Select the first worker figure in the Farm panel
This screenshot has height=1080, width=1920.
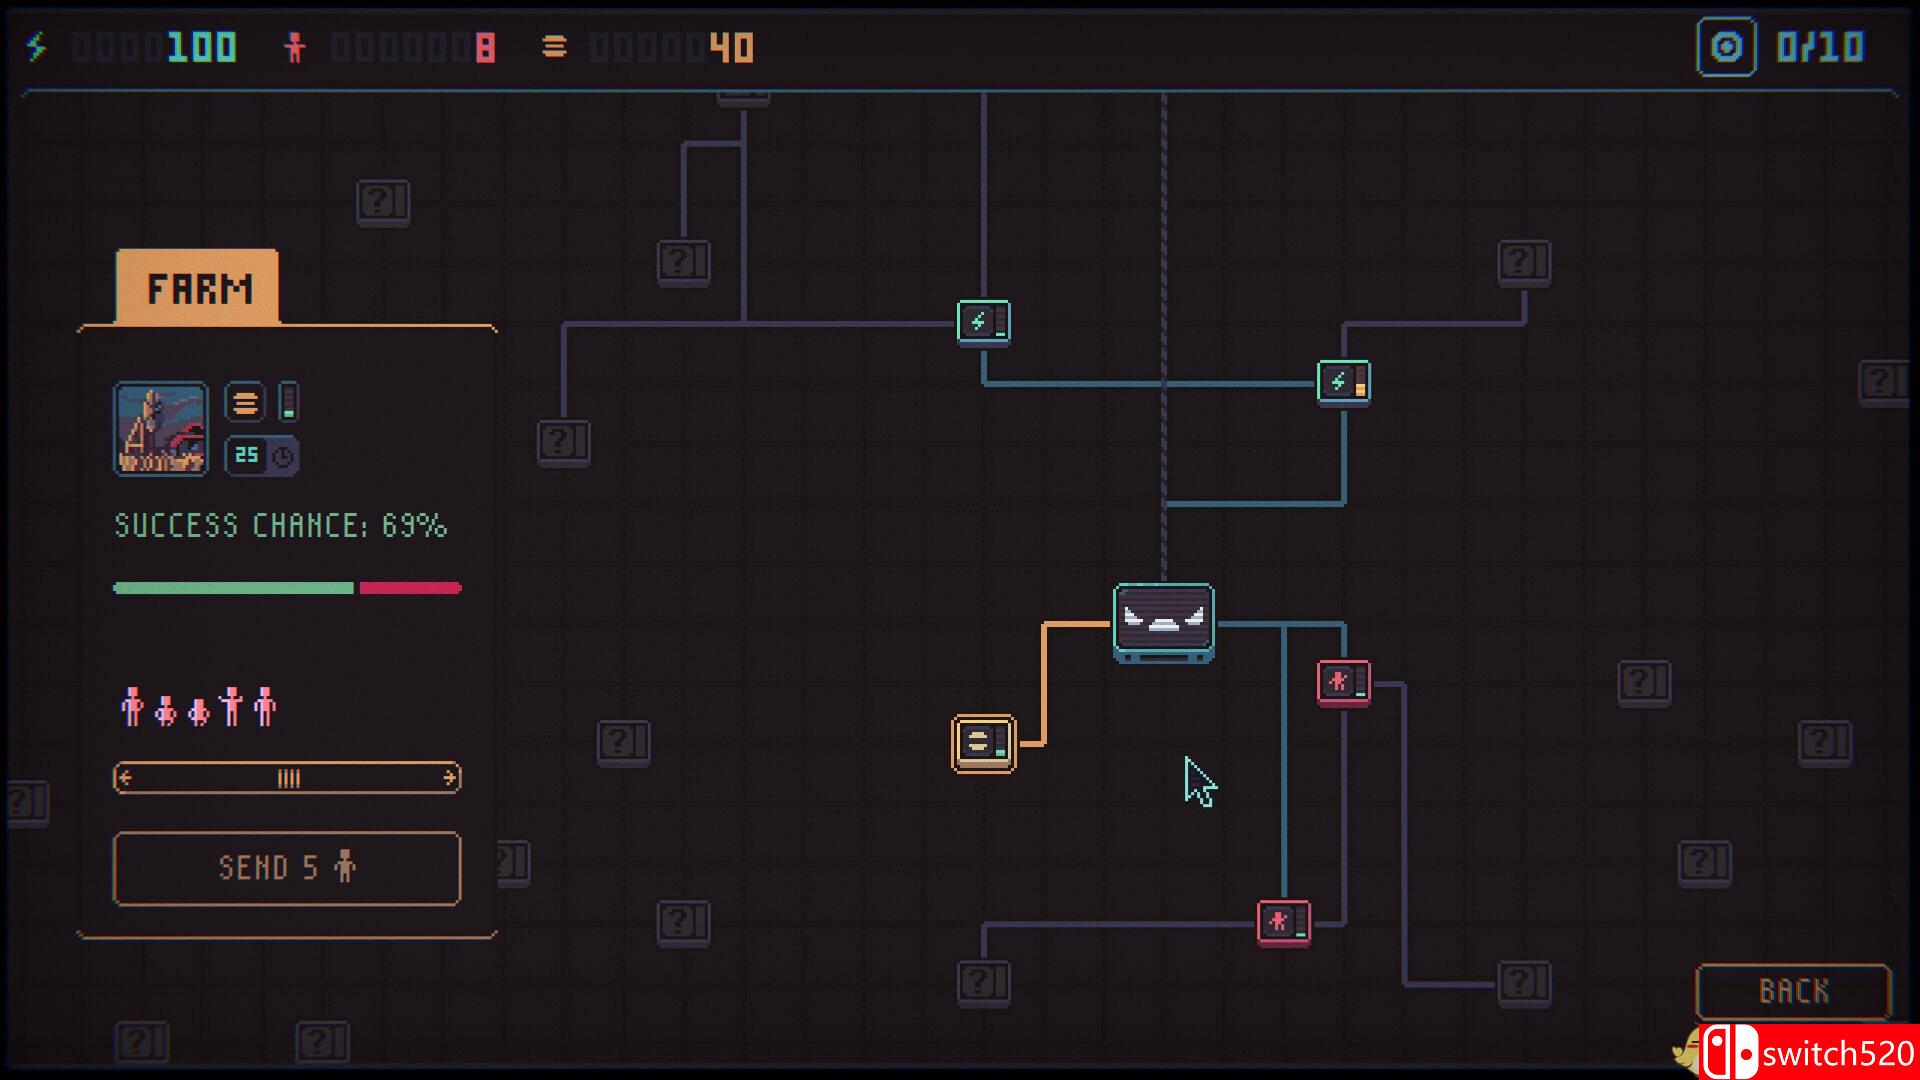[129, 707]
